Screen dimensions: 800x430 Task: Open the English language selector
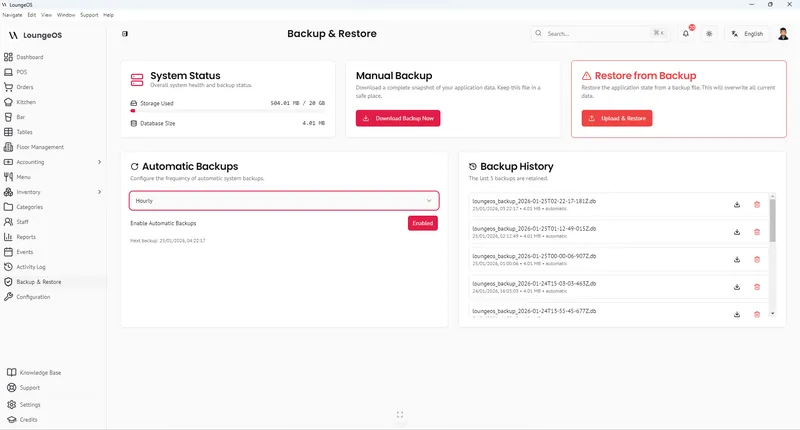tap(747, 34)
